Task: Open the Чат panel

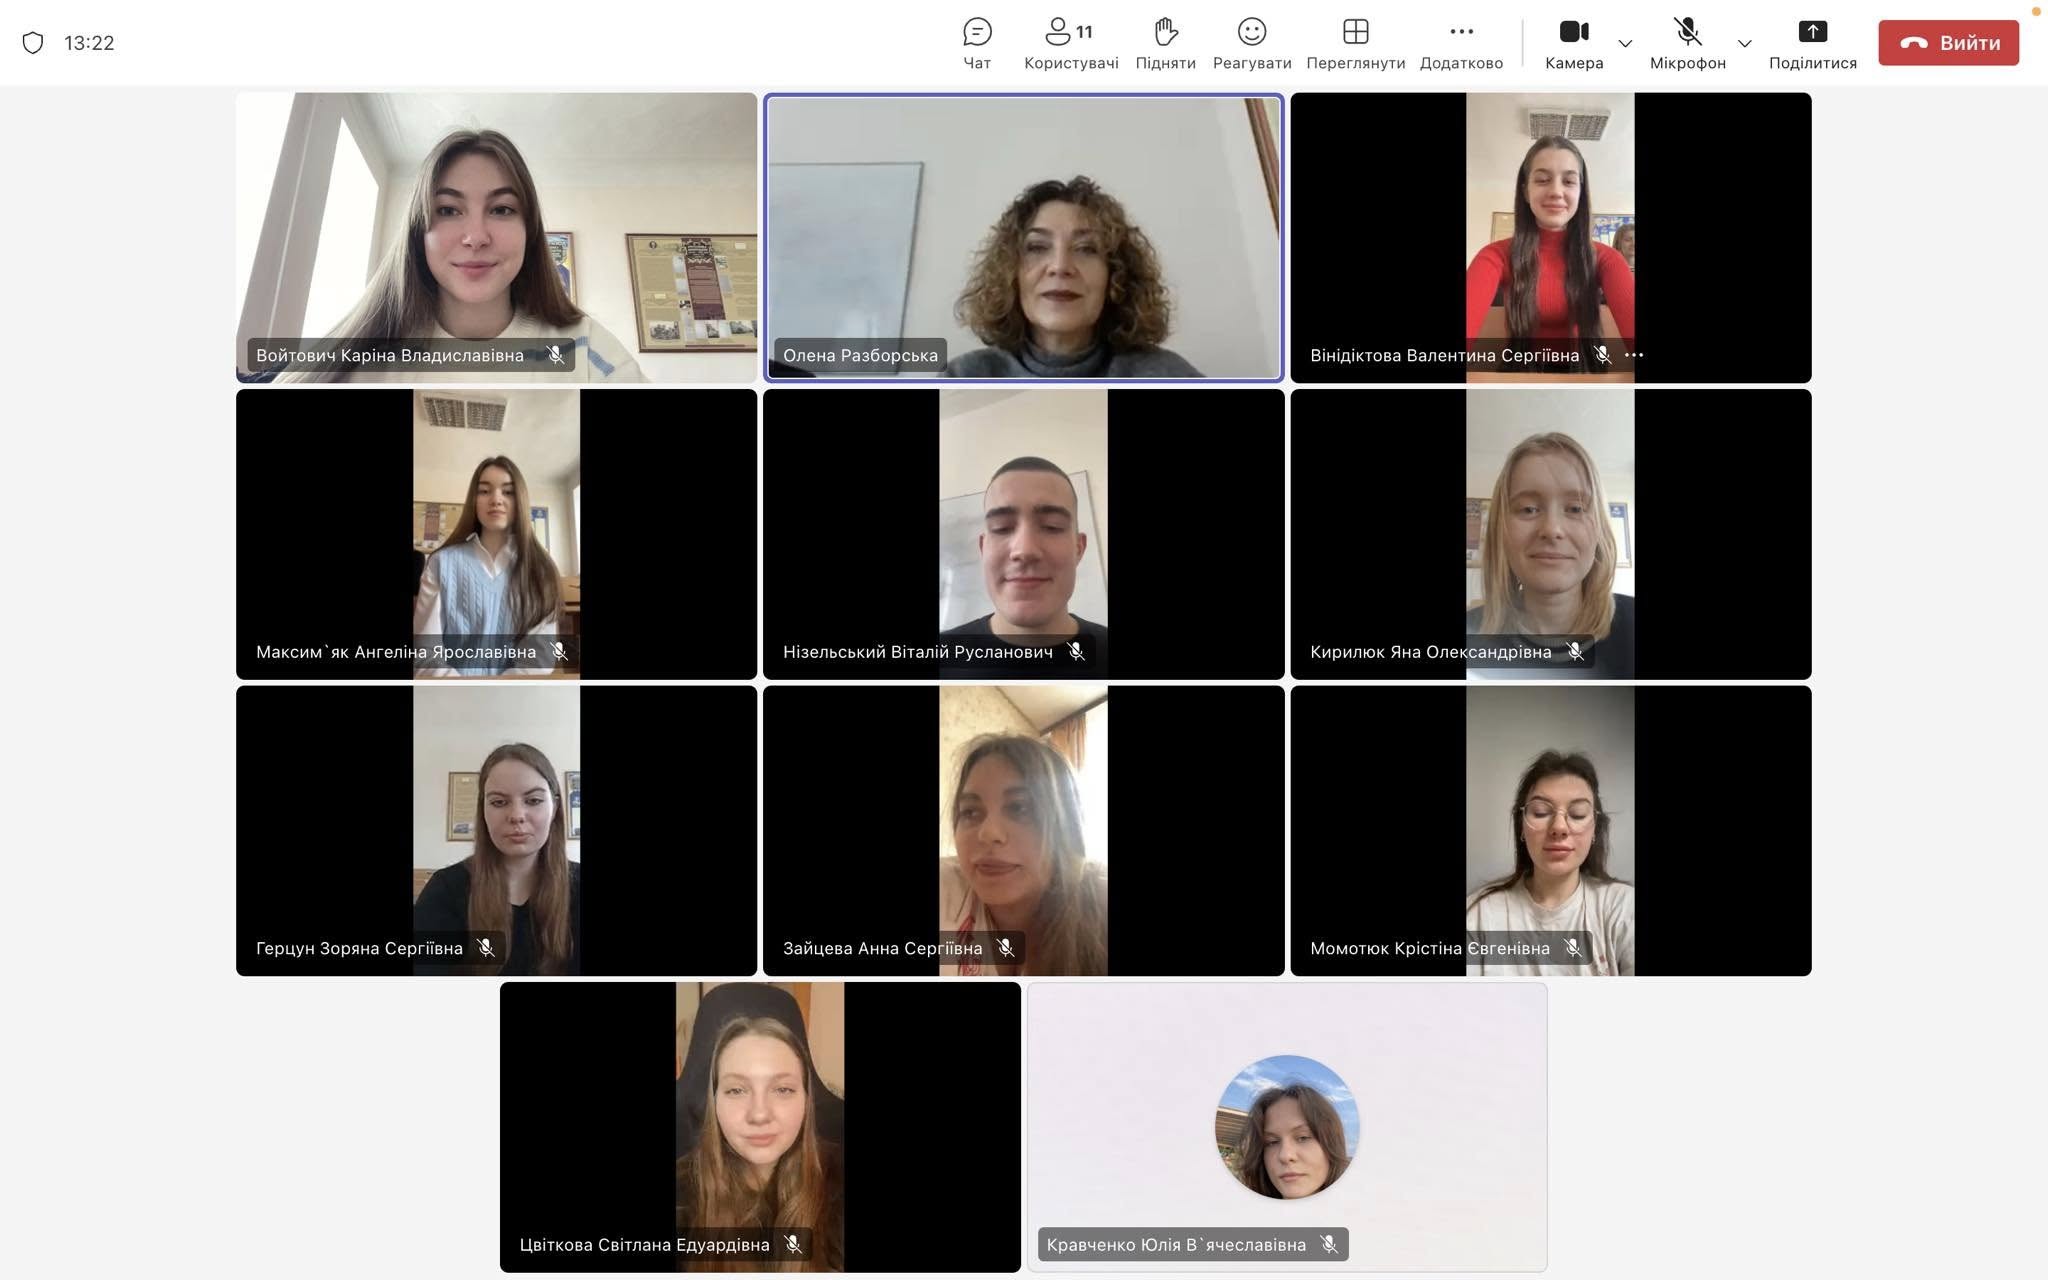Action: tap(977, 43)
